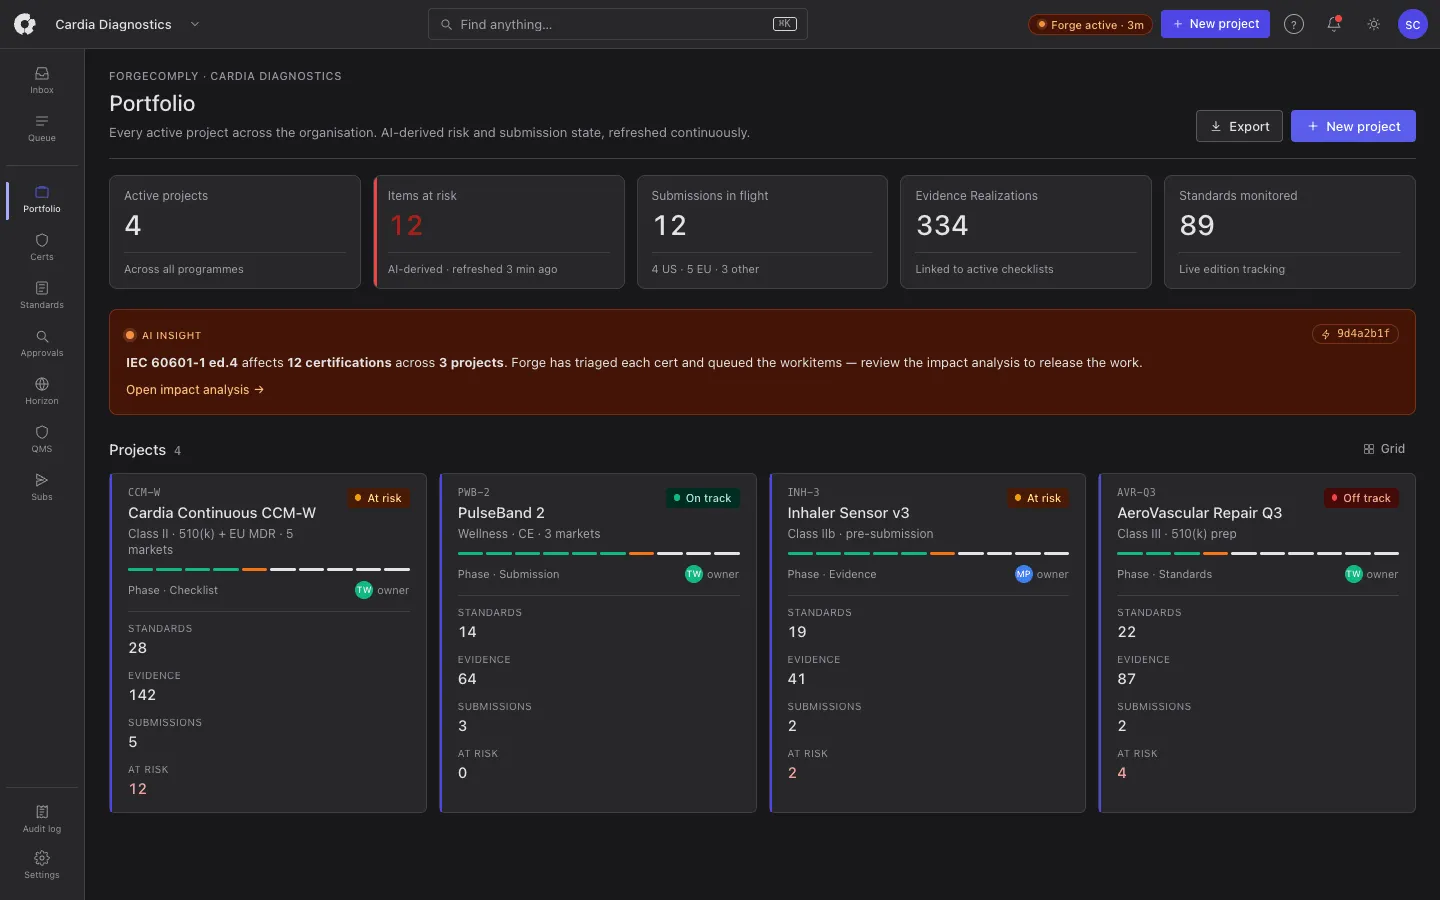Click Phase · Submission text
This screenshot has width=1440, height=900.
(x=508, y=574)
